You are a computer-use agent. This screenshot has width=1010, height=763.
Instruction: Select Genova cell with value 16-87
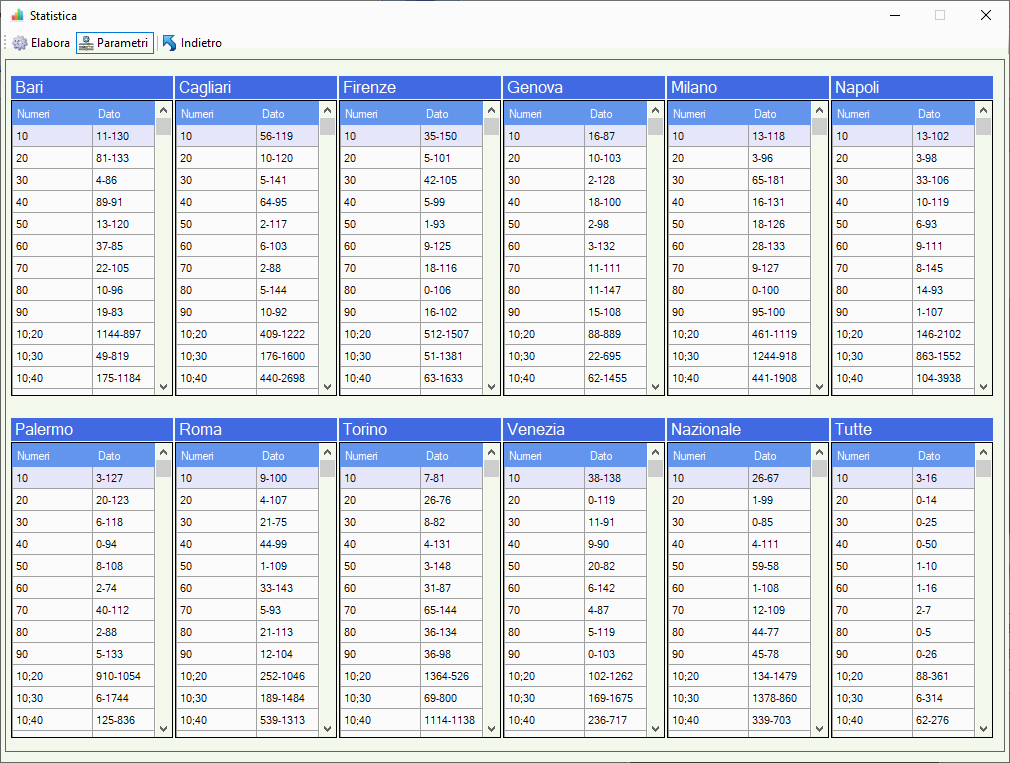616,136
